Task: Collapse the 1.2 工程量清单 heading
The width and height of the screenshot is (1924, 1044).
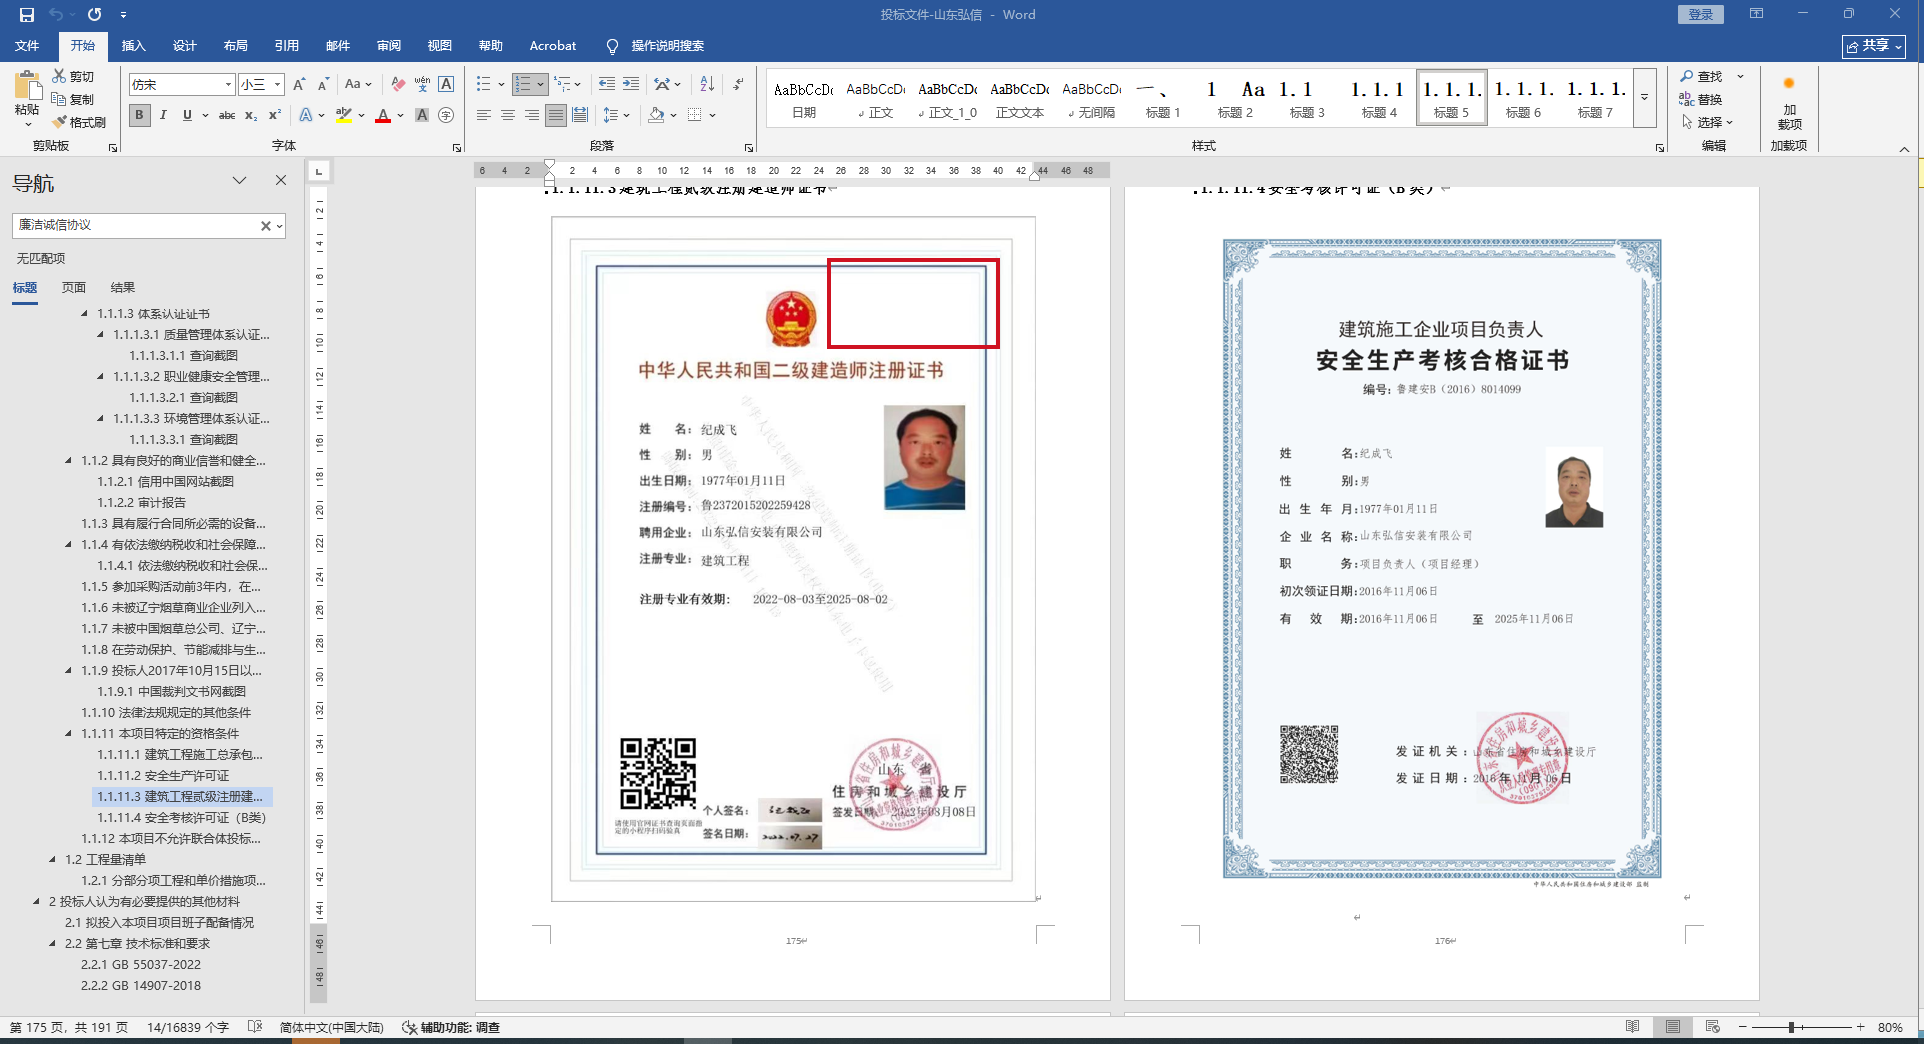Action: tap(53, 859)
